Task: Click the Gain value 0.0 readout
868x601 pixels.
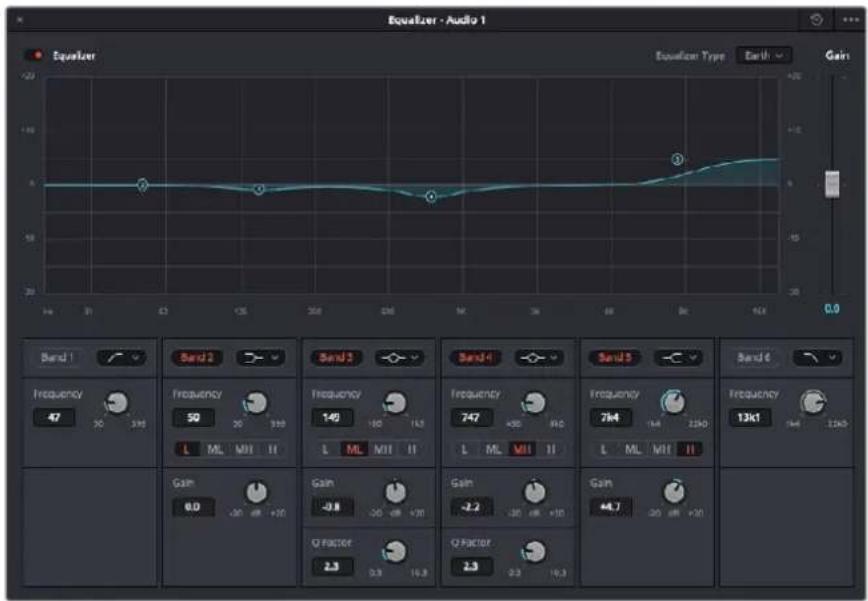Action: coord(832,309)
